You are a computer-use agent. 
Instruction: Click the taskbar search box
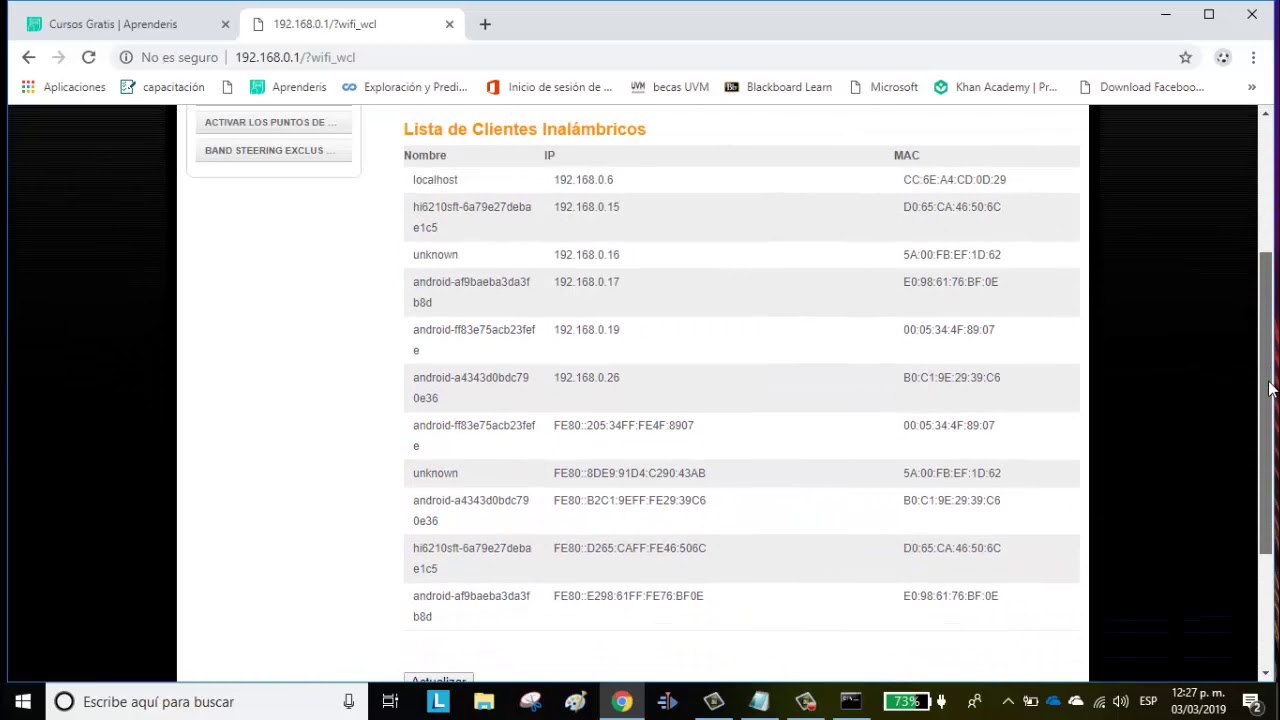(205, 702)
